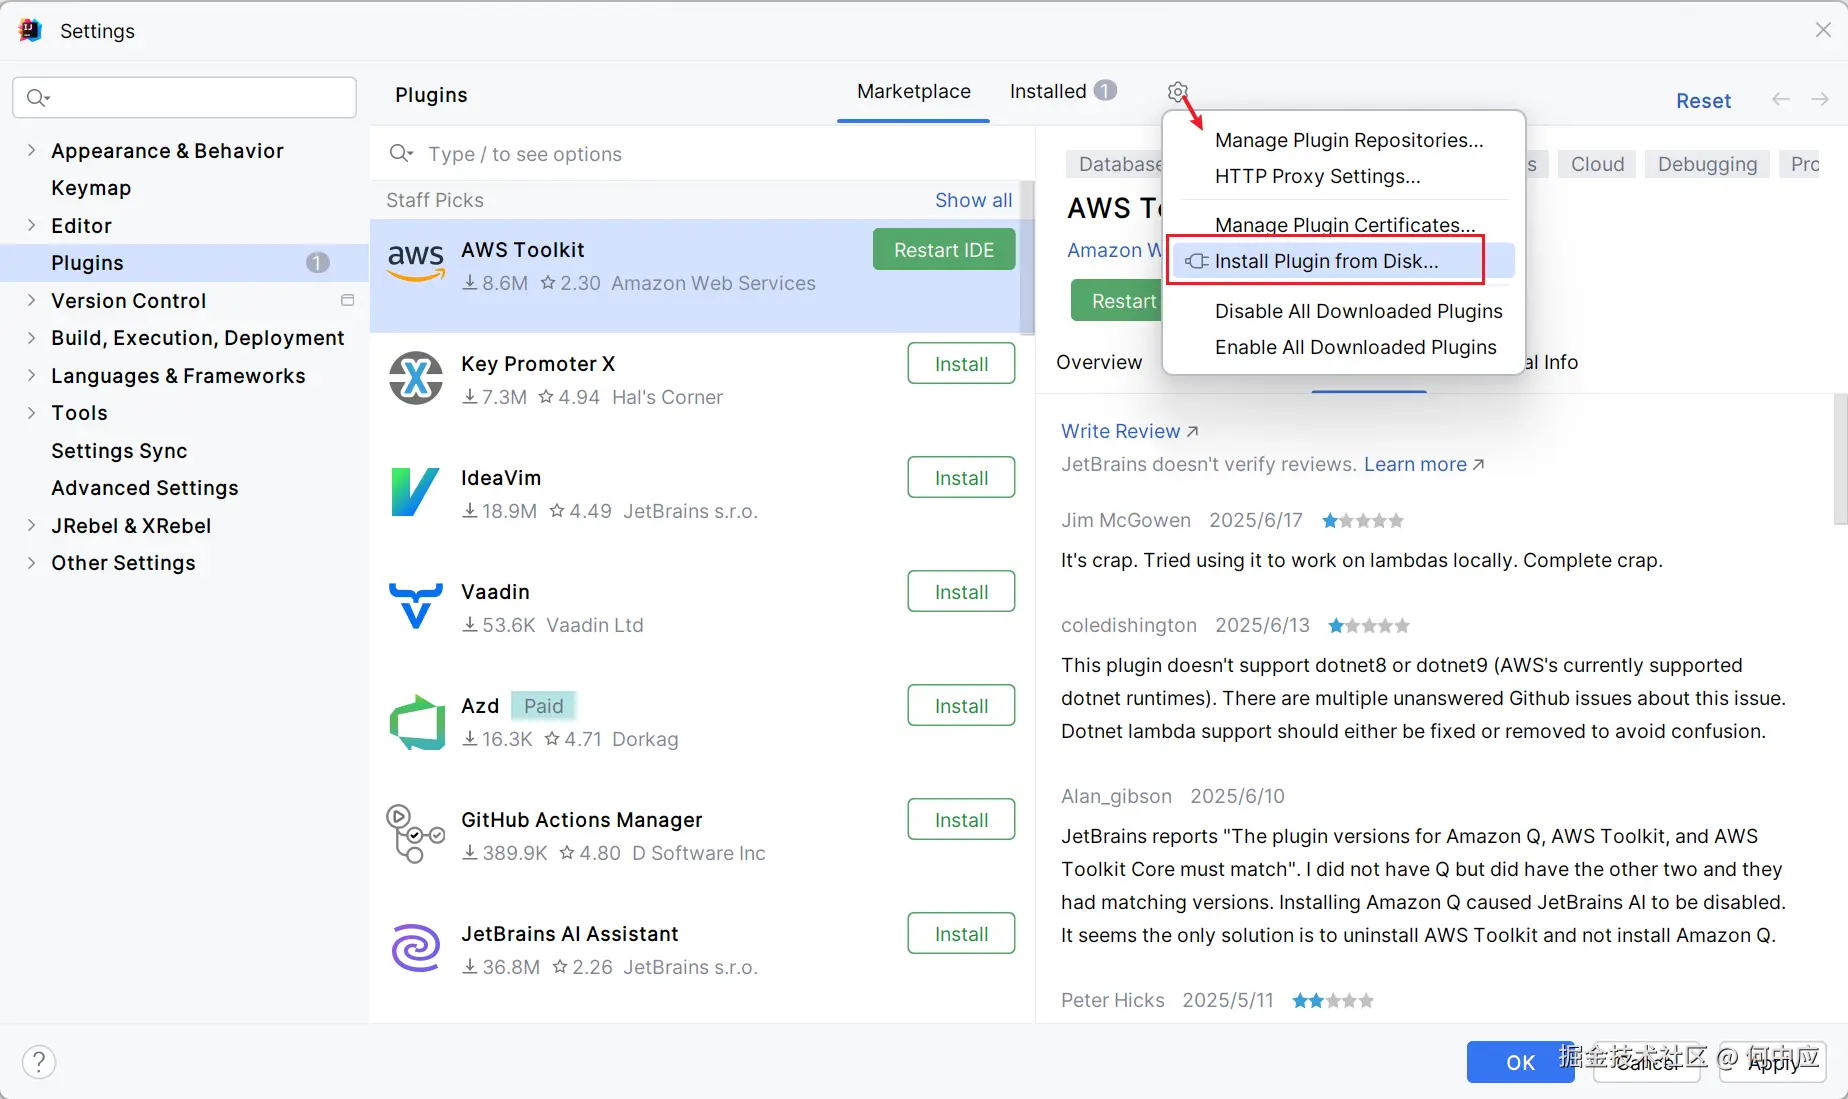Choose Disable All Downloaded Plugins

(x=1358, y=311)
